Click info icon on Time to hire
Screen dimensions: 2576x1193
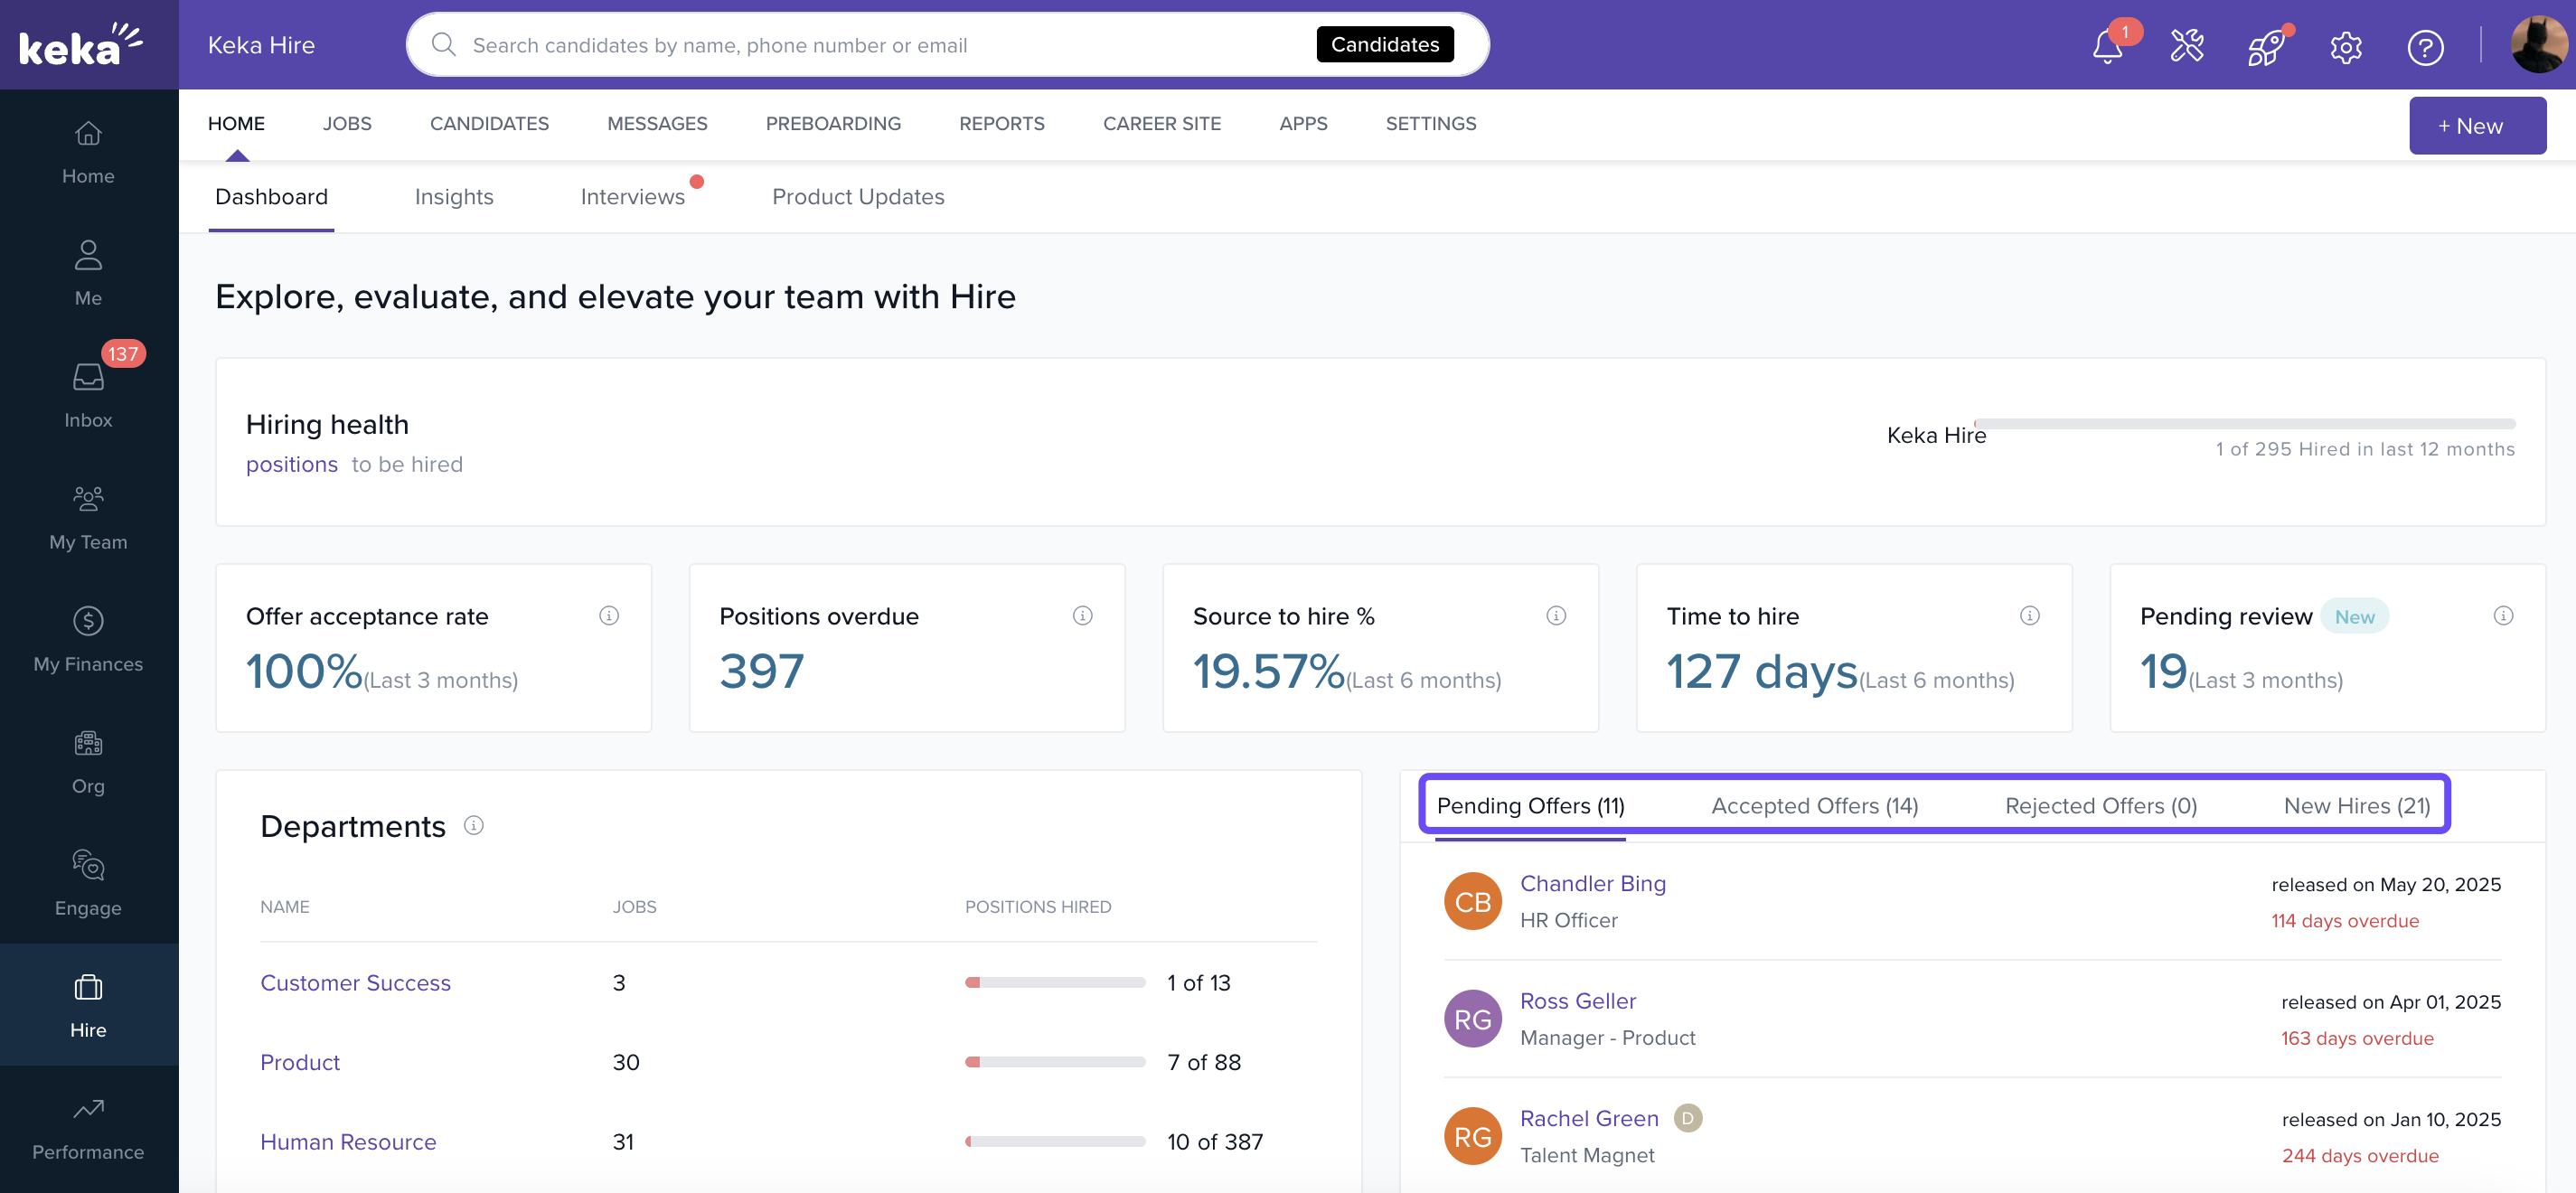(x=2029, y=615)
